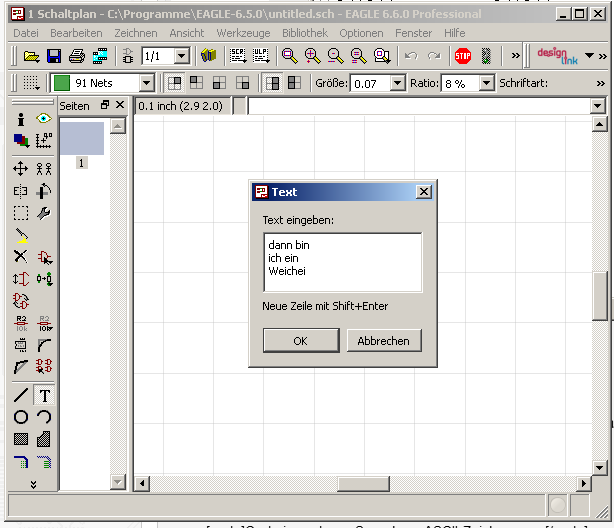Open the CAM processor icon
Viewport: 614px width, 528px height.
100,56
